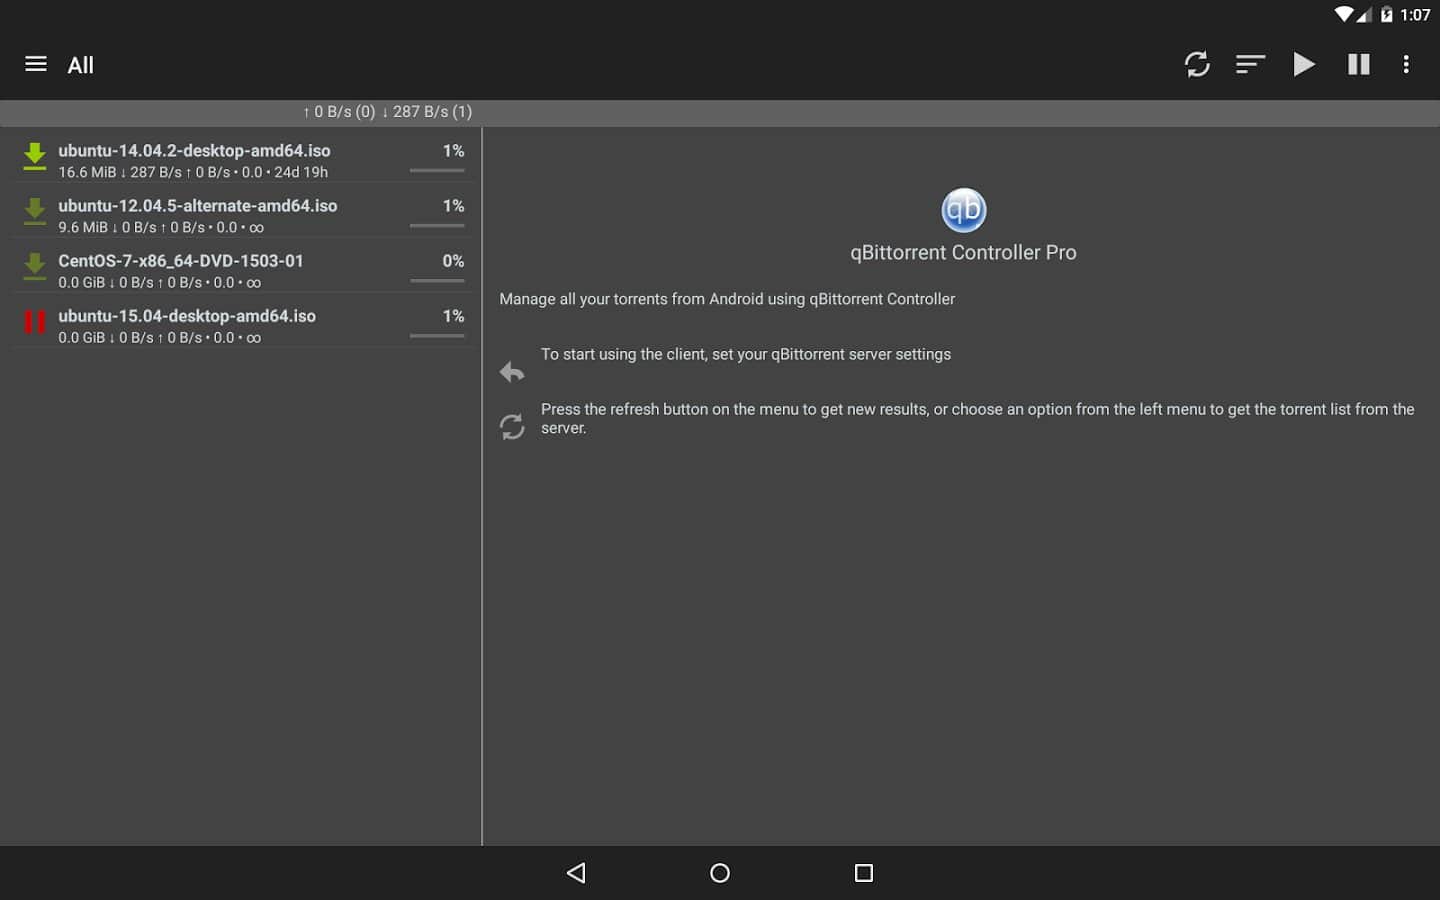Click refresh icon in the help text

(x=512, y=427)
